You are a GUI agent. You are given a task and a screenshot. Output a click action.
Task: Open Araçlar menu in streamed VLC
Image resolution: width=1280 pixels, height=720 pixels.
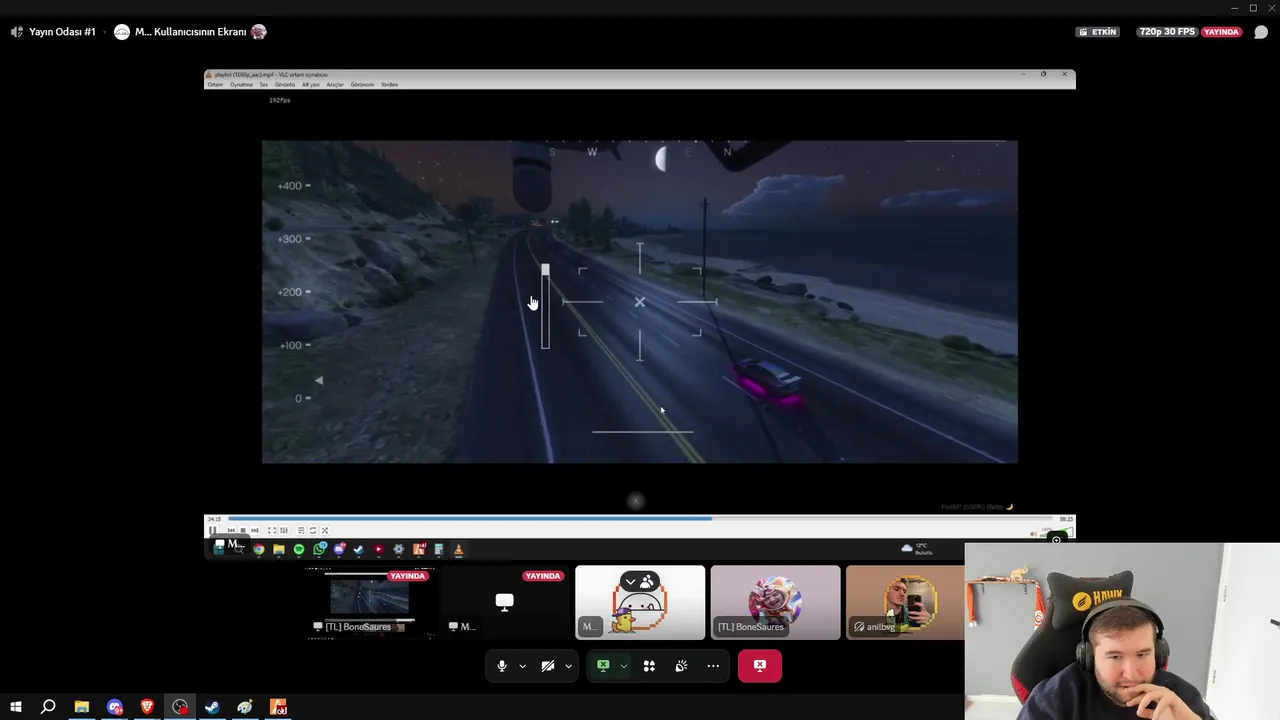click(335, 85)
